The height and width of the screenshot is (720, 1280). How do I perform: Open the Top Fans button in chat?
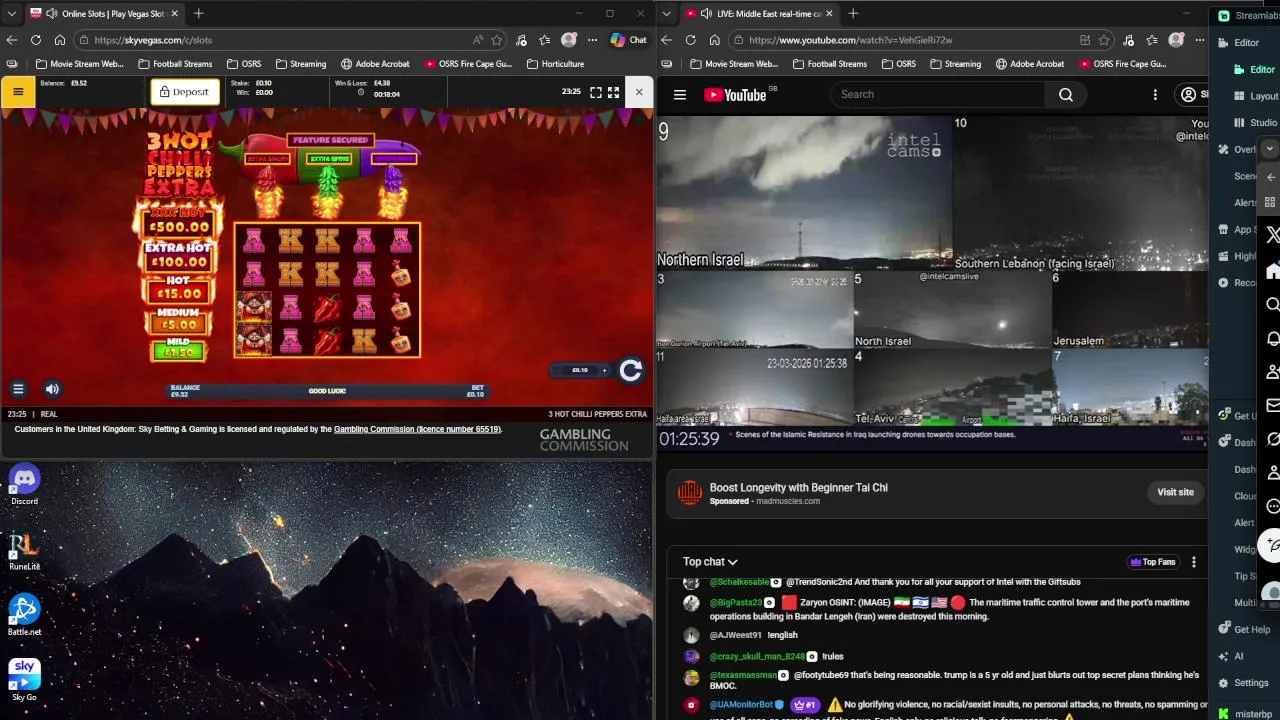point(1153,562)
